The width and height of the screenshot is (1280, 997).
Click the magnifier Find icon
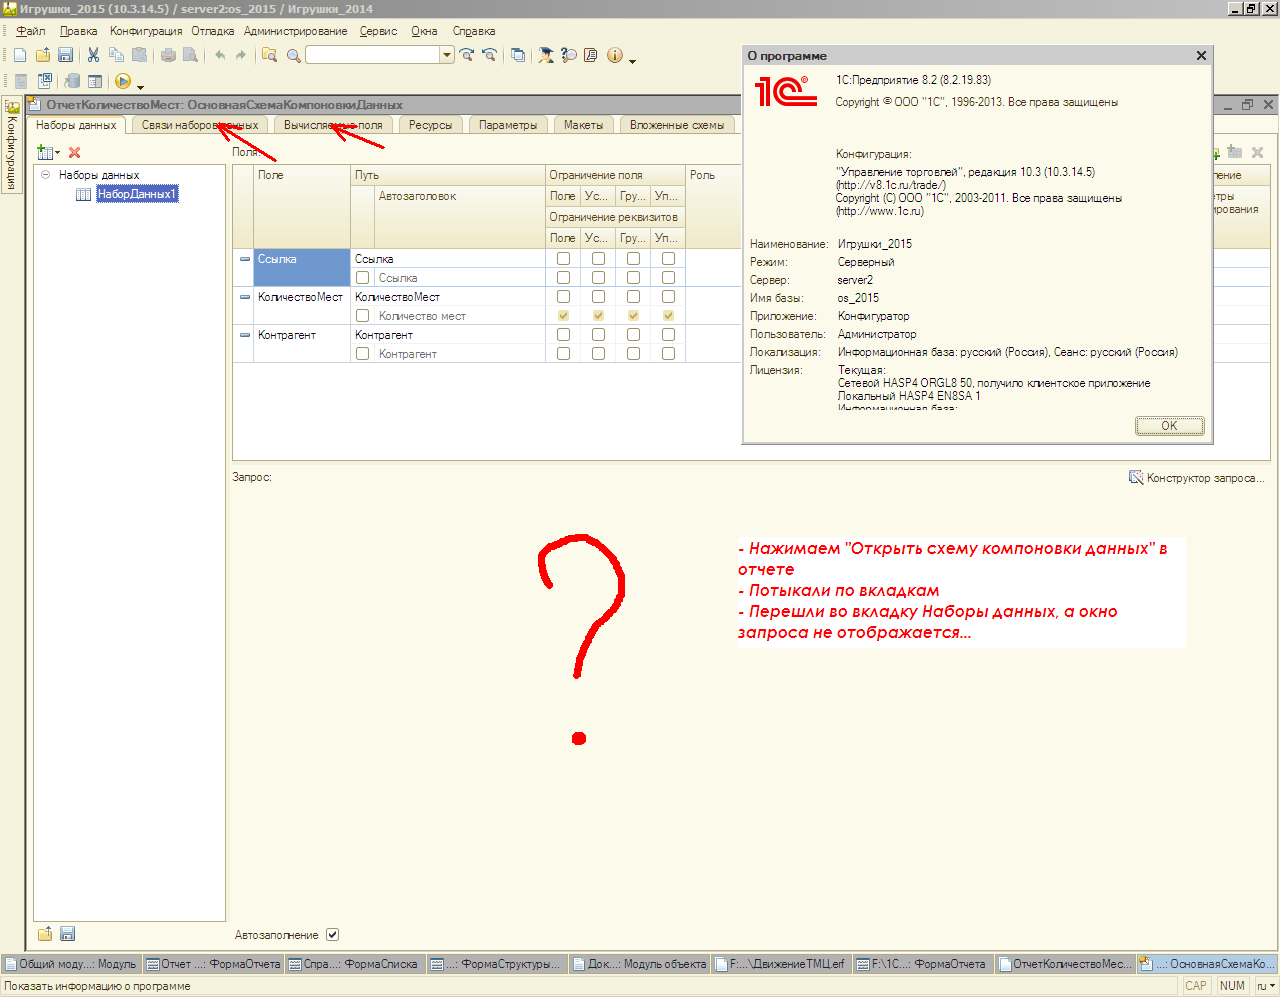click(x=293, y=55)
